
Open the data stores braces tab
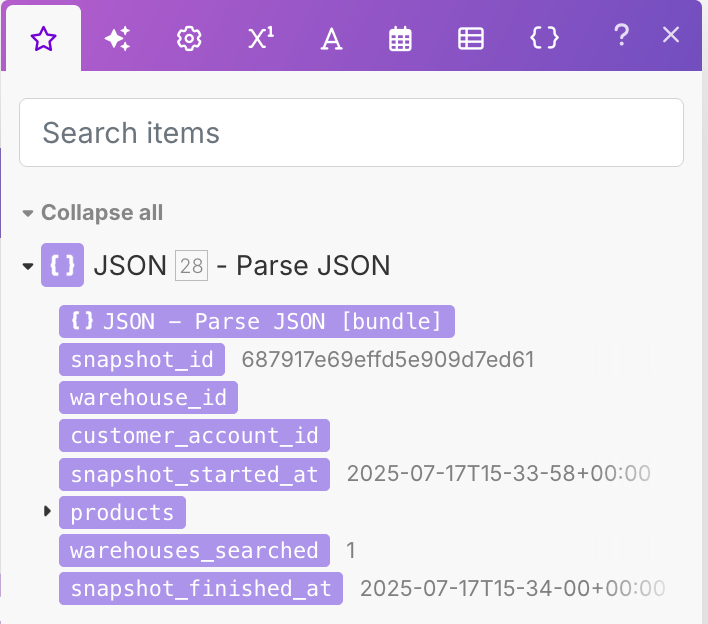[x=543, y=39]
